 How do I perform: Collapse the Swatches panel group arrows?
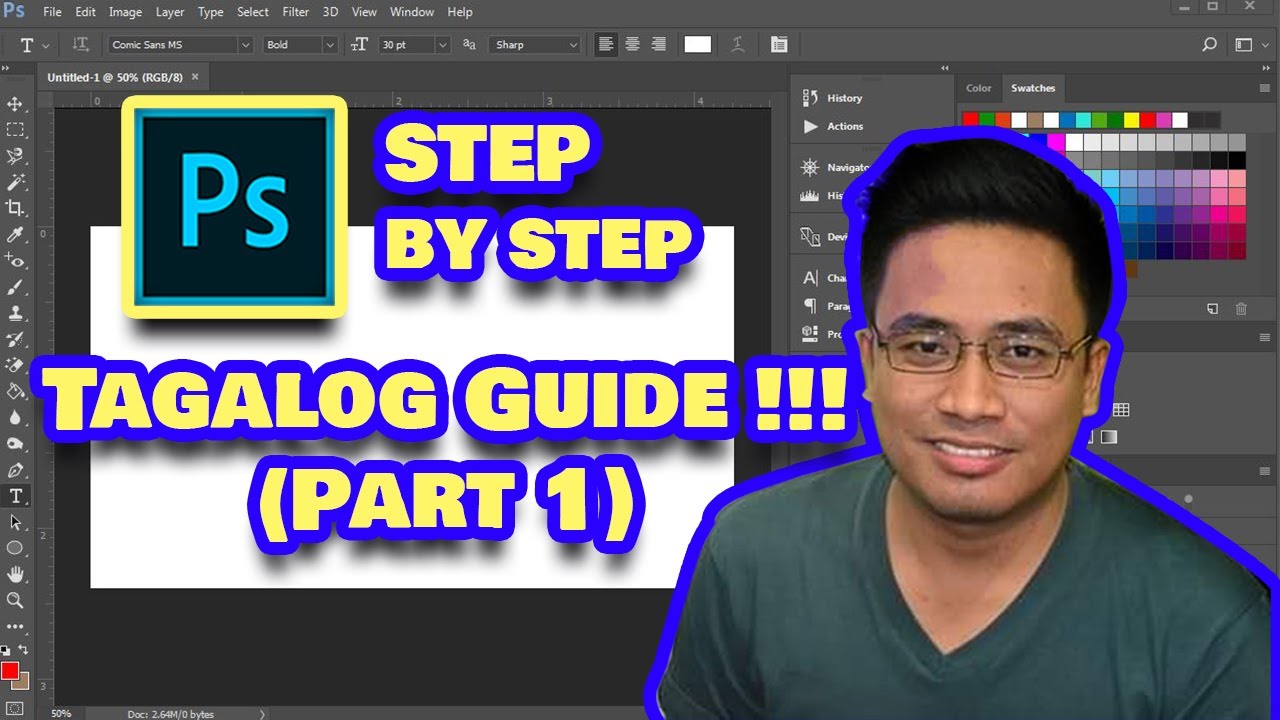tap(1266, 68)
